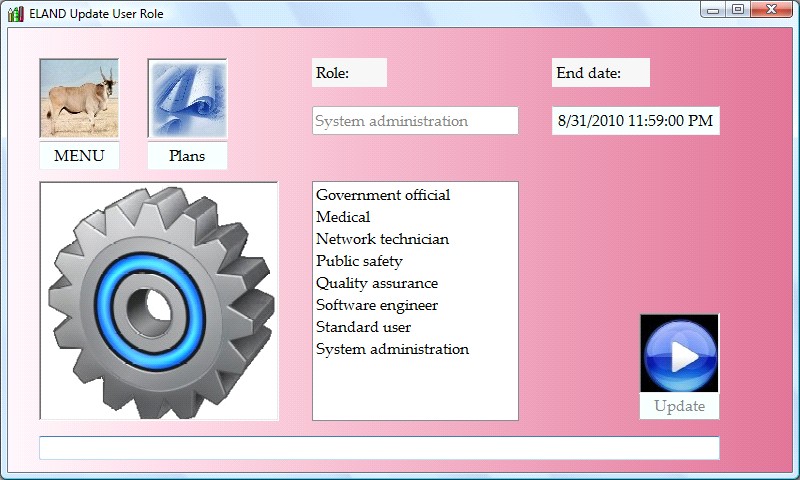Pick System administration in the role list
The image size is (800, 480).
[392, 349]
